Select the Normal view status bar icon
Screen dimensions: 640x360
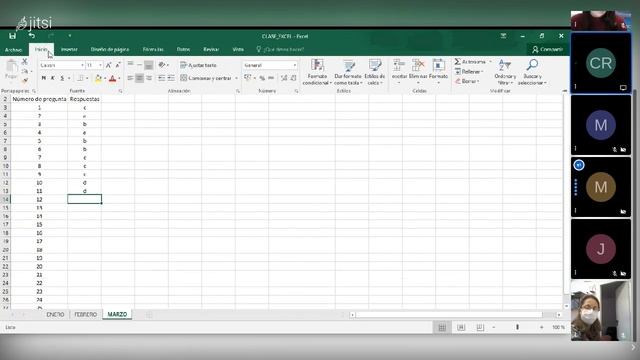[x=442, y=327]
